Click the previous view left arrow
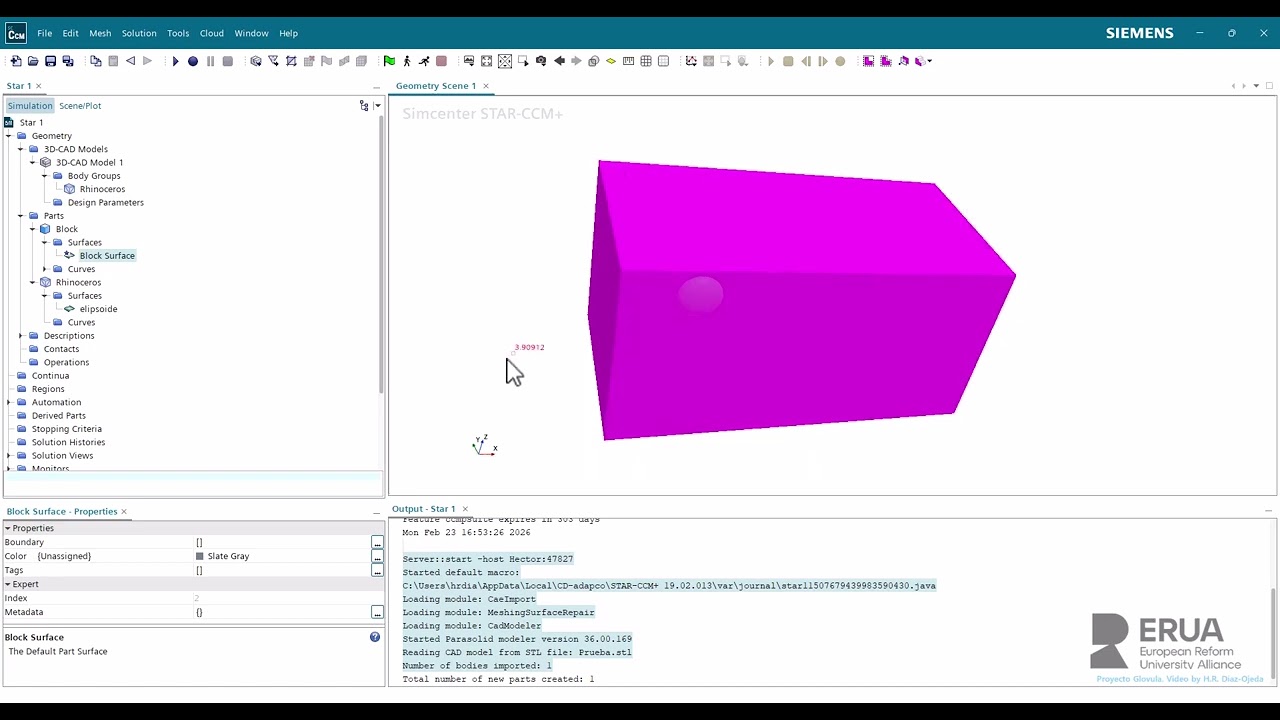The width and height of the screenshot is (1280, 720). 559,61
